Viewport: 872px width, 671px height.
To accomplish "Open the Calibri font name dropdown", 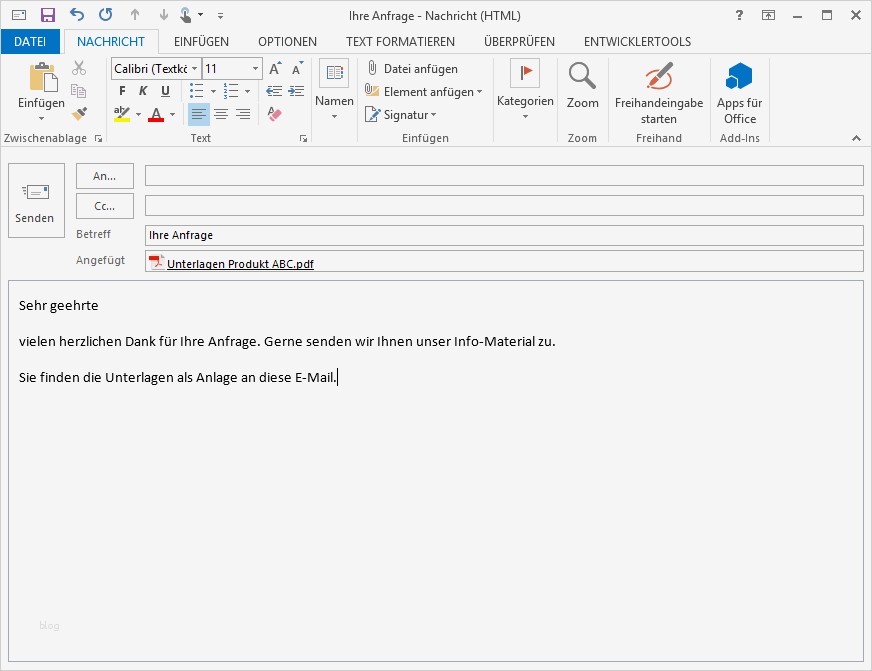I will (x=194, y=69).
